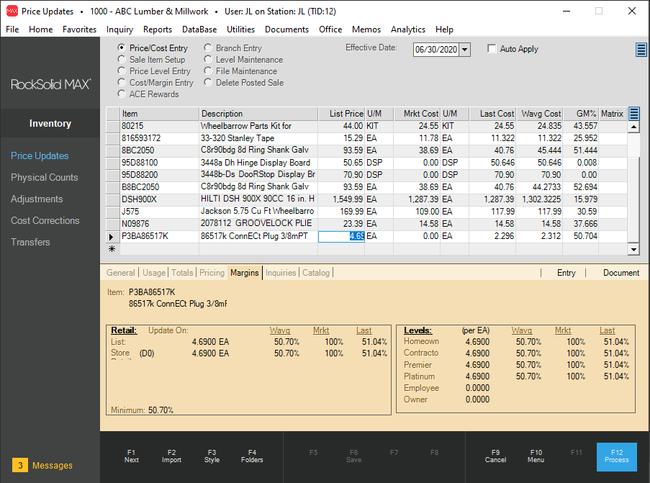This screenshot has width=650, height=483.
Task: Click the new row asterisk marker
Action: (x=111, y=248)
